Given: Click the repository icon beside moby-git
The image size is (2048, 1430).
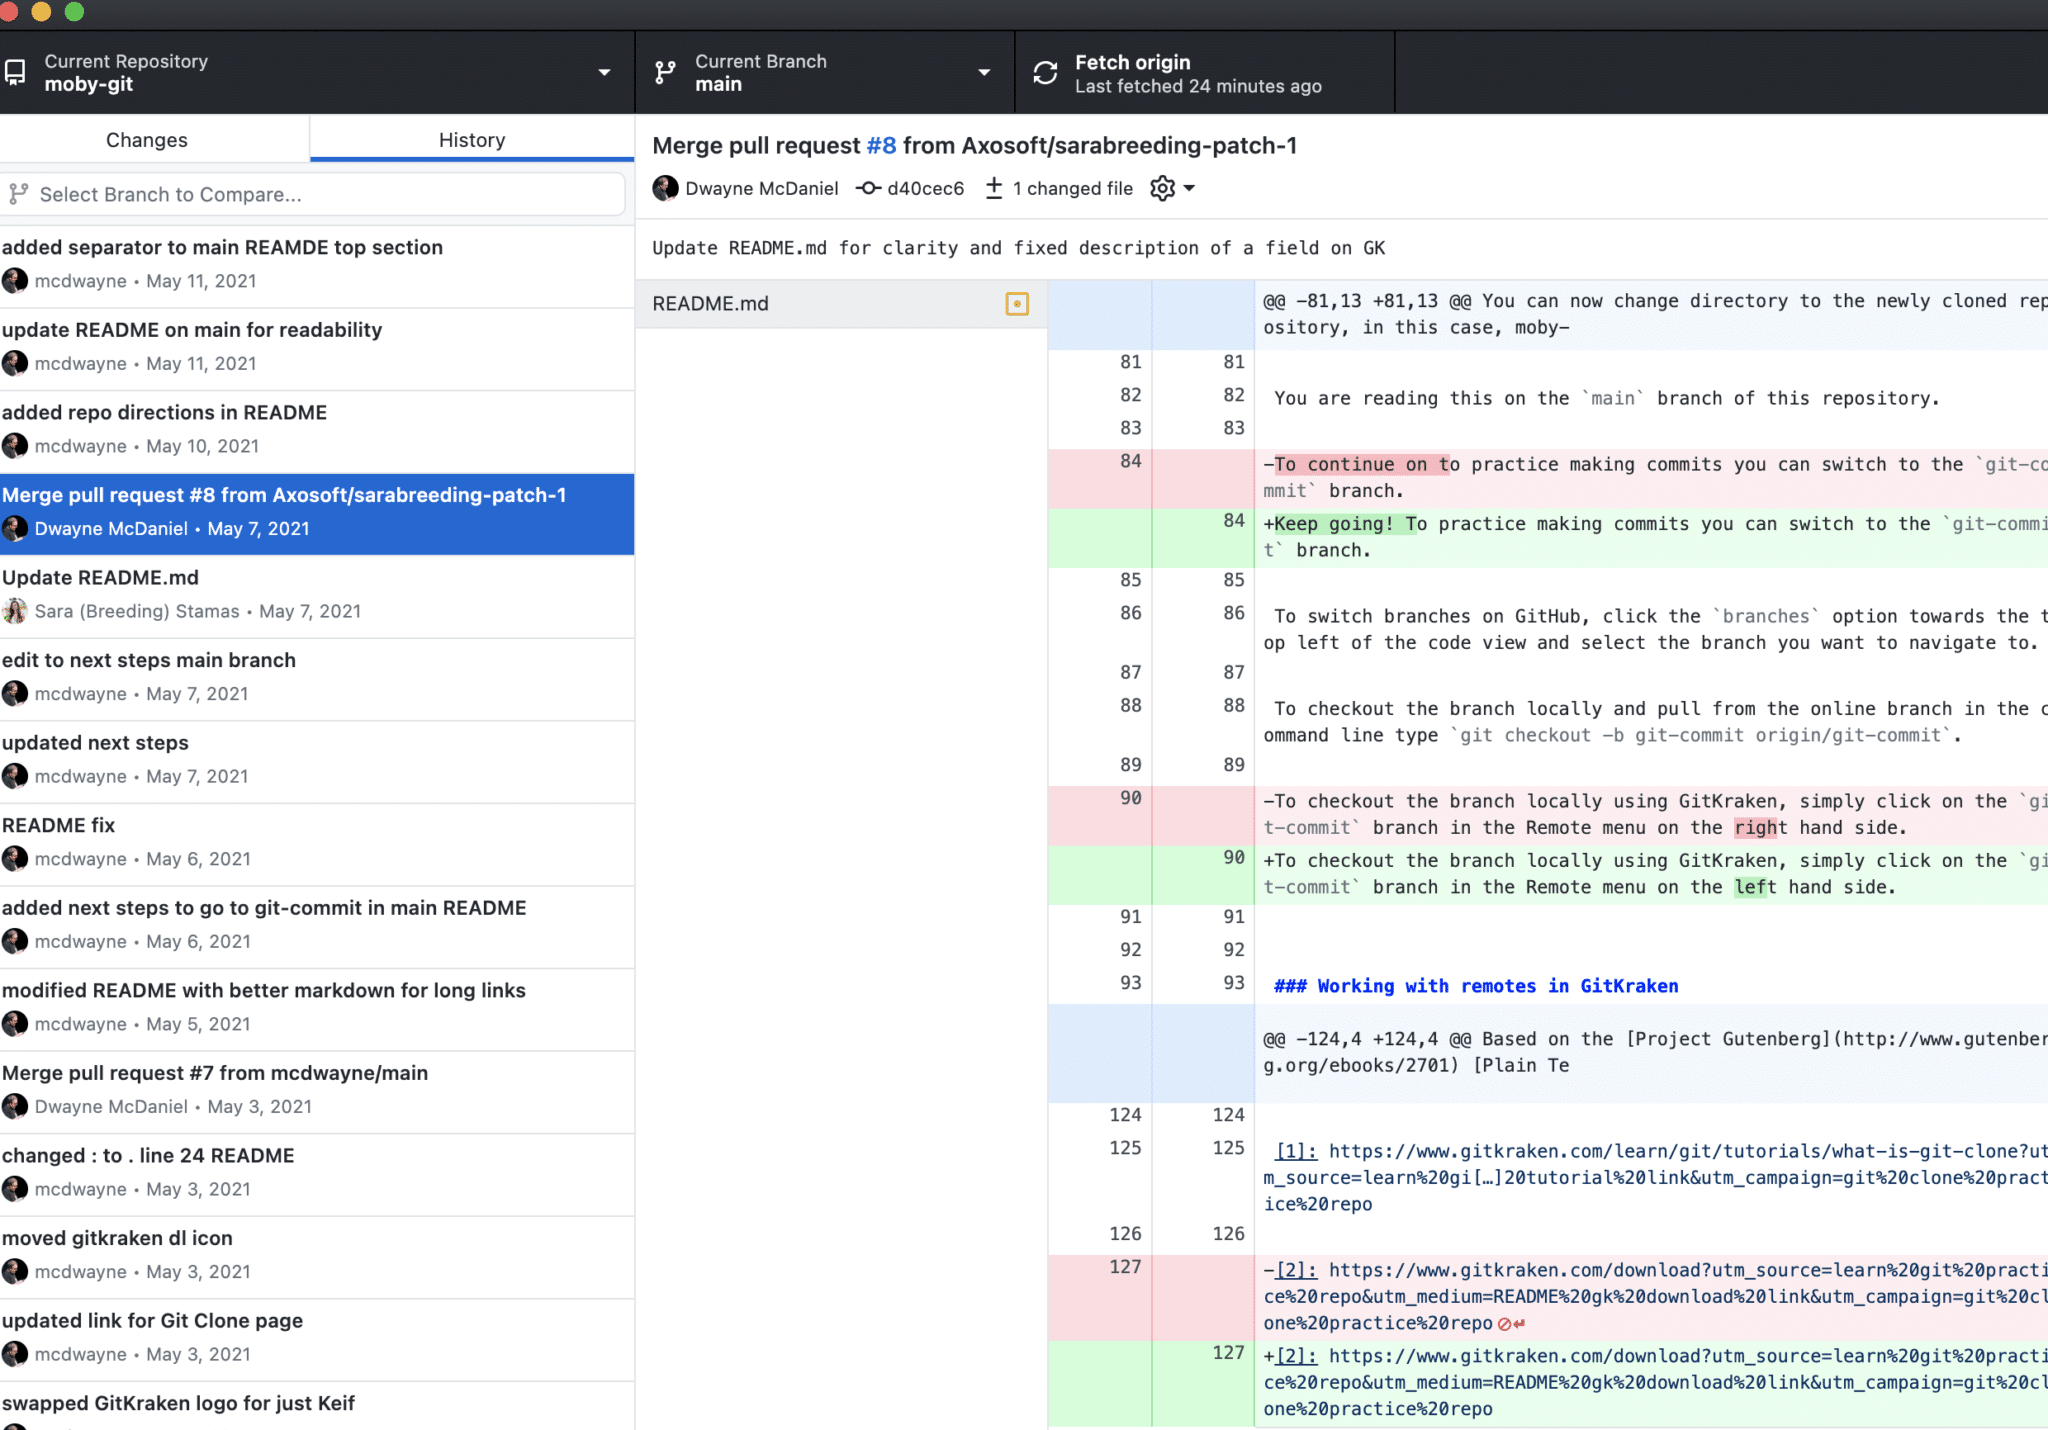Looking at the screenshot, I should coord(15,72).
